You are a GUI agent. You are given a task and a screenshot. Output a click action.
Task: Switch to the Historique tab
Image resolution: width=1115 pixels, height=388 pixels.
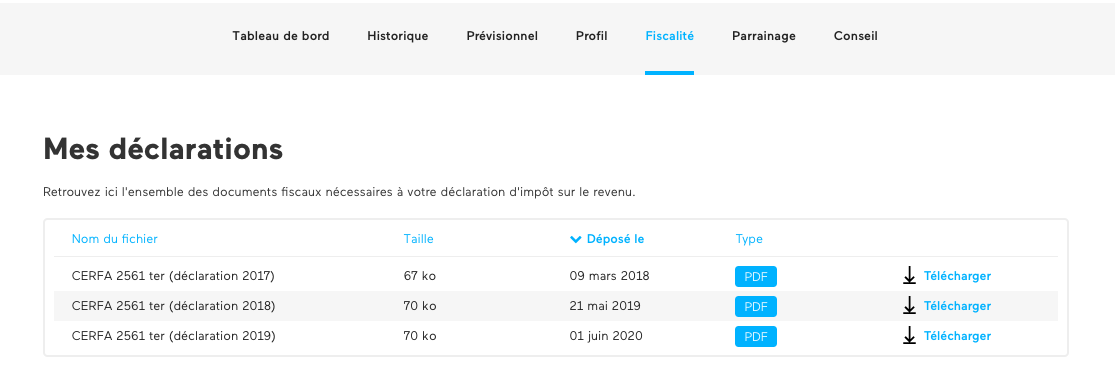coord(398,36)
